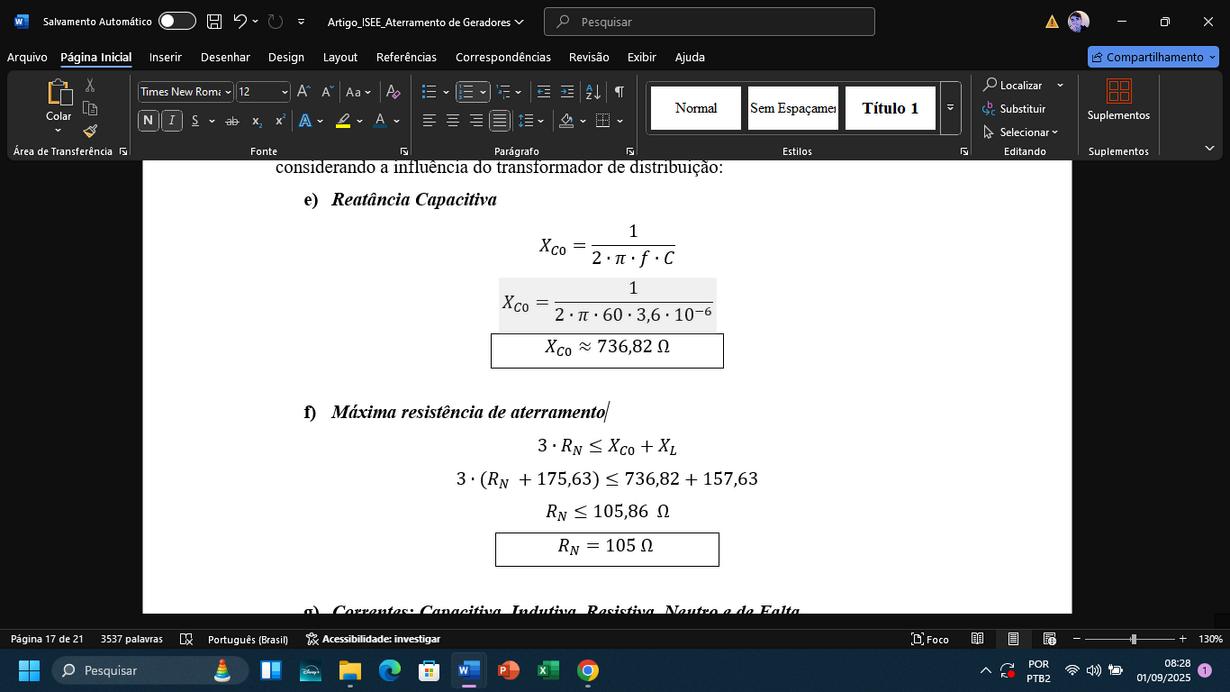Open Excel from the taskbar
1230x692 pixels.
[548, 670]
